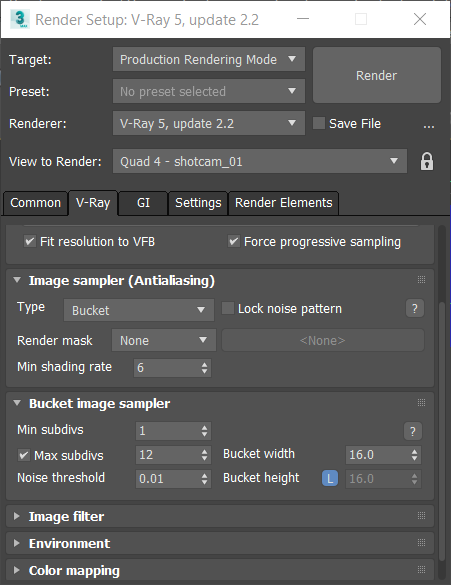Click the 3ds Max application logo icon

coord(19,19)
